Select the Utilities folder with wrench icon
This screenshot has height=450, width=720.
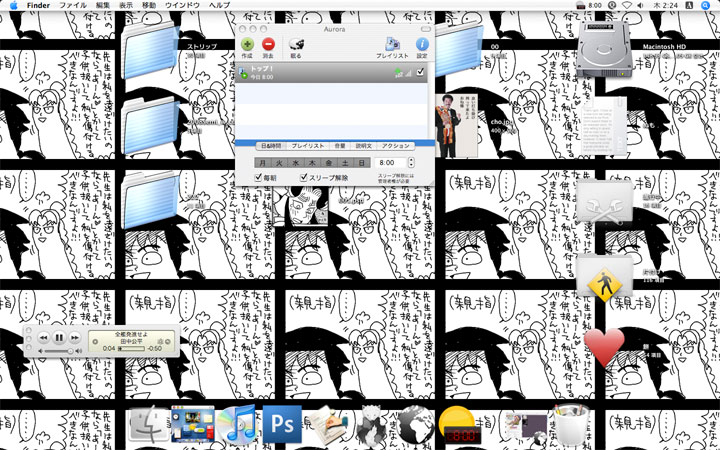coord(604,202)
